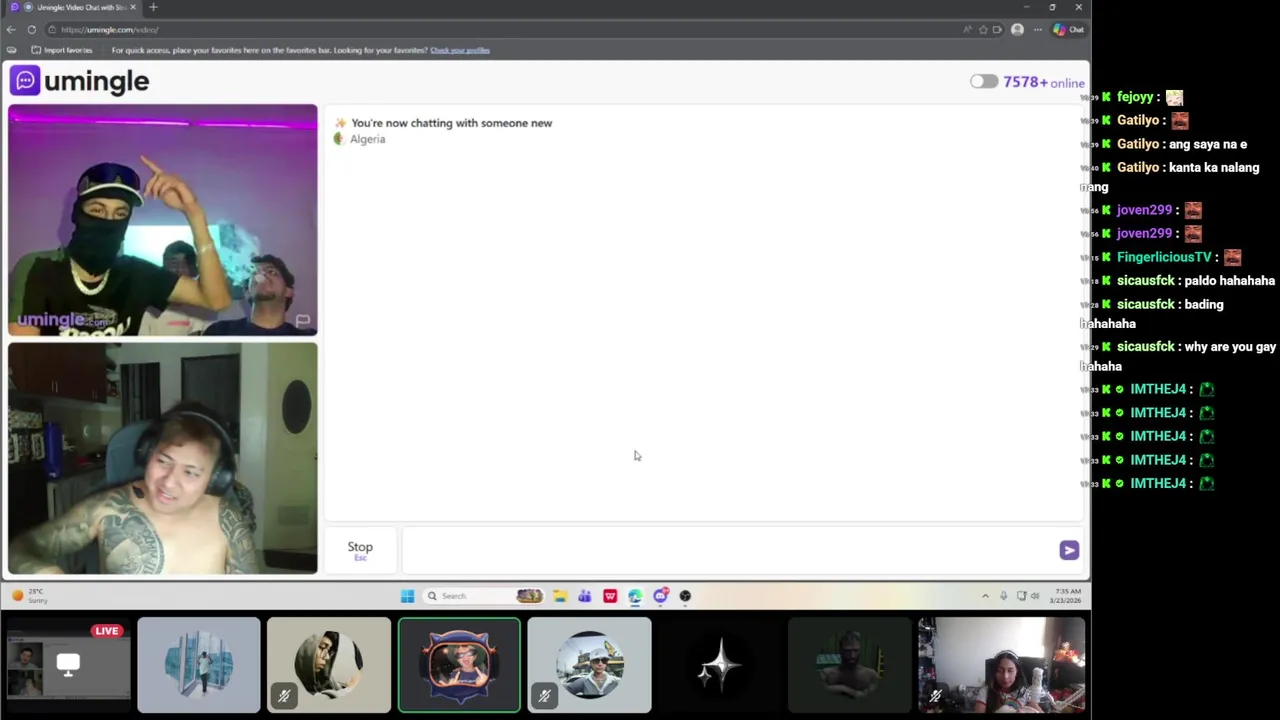Select the participant tile with blue building avatar
The width and height of the screenshot is (1280, 720).
tap(199, 665)
